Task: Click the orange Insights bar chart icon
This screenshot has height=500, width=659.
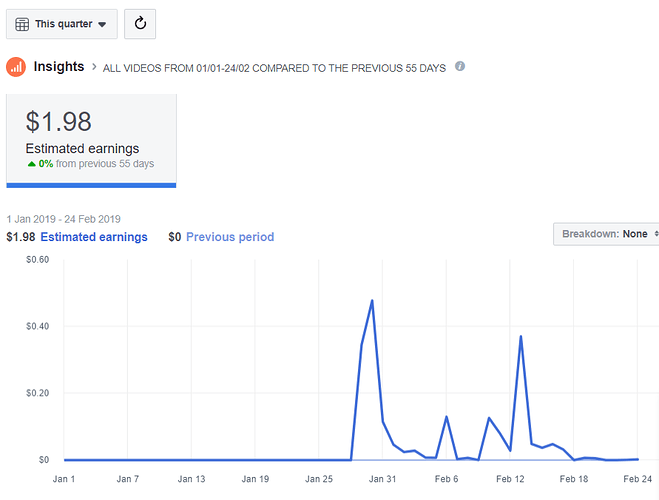Action: [16, 67]
